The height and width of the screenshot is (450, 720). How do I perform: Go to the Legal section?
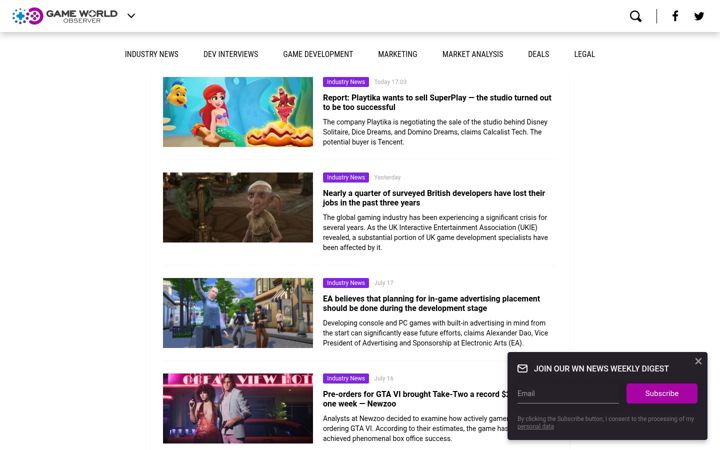click(x=584, y=54)
